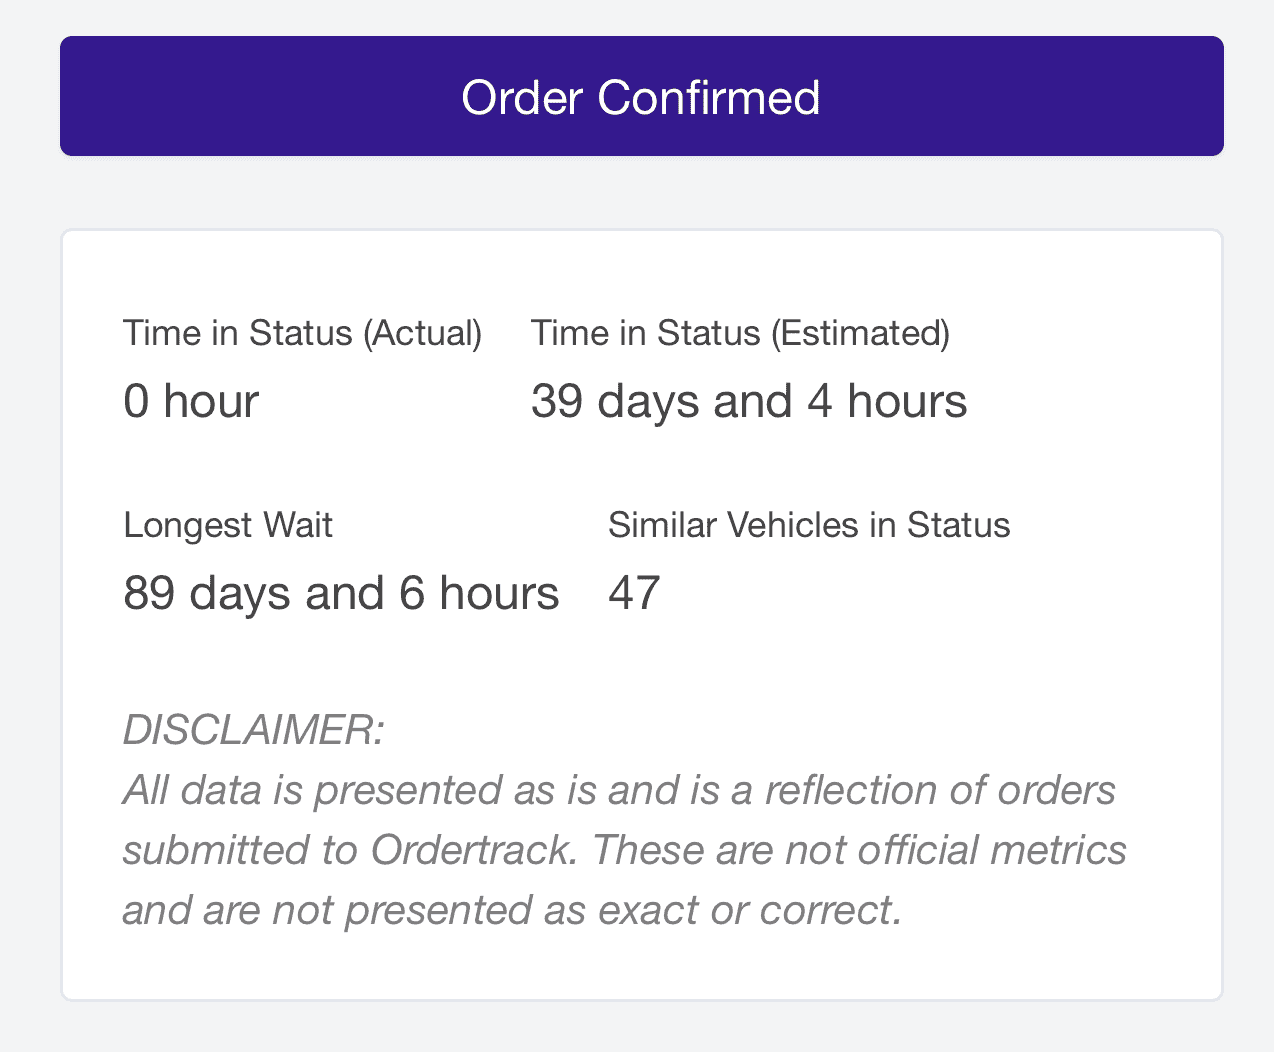Click the "Time in Status (Actual)" label
Screen dimensions: 1274x1052
point(302,333)
